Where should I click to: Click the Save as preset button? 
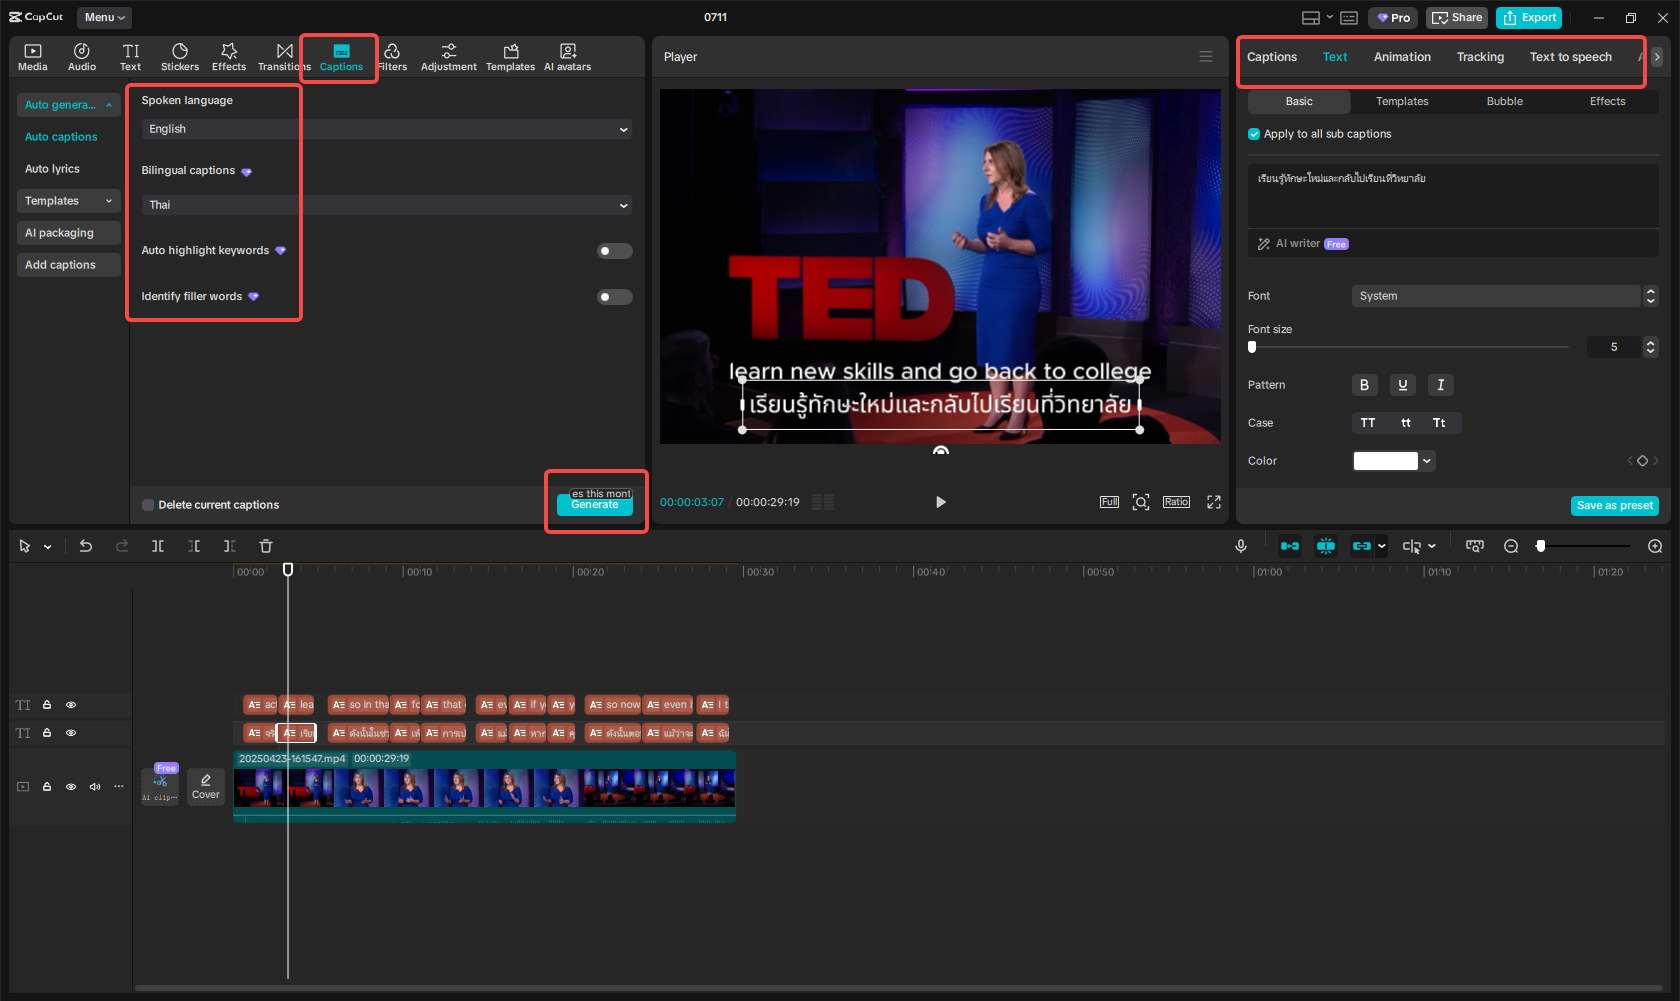pos(1614,506)
